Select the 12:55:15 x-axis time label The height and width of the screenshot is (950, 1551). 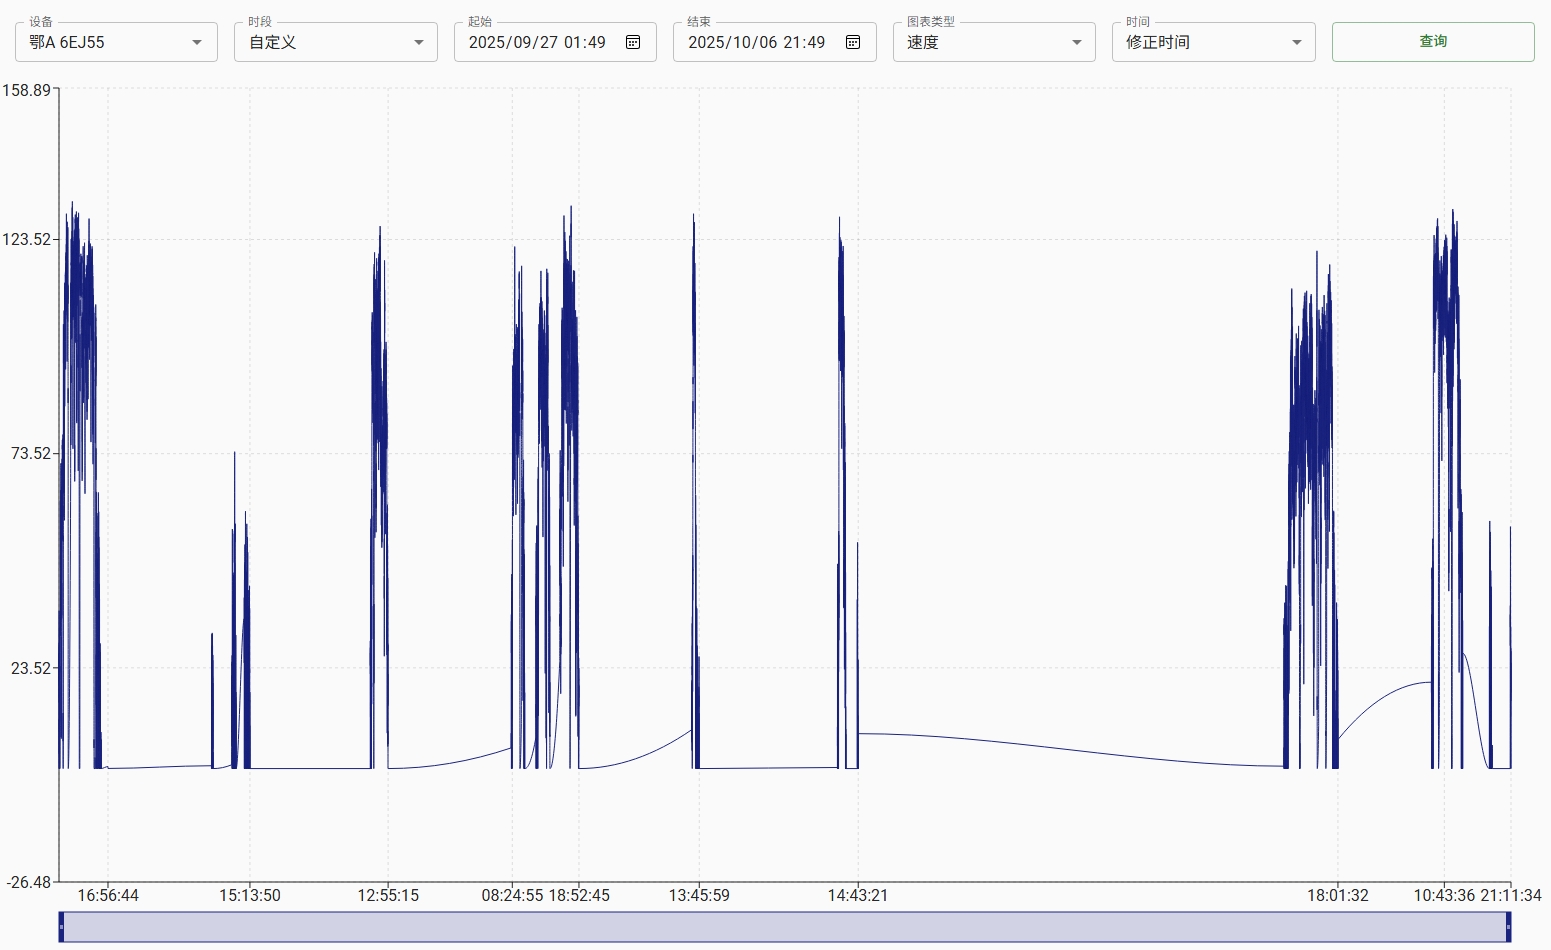pos(388,895)
